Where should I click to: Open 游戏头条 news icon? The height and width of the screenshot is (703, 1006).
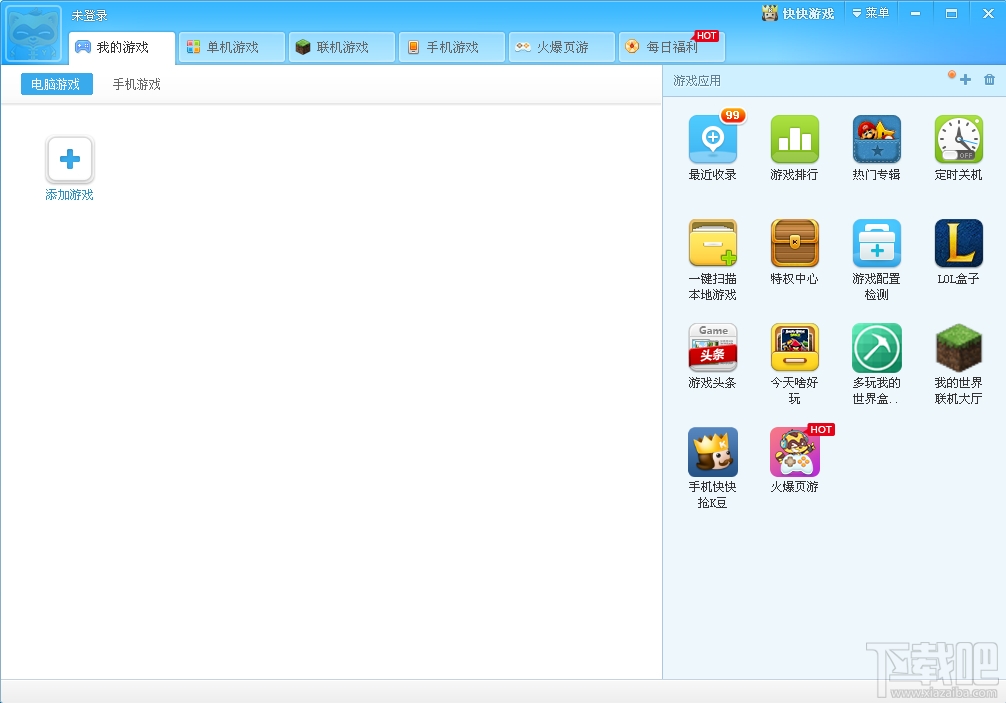713,347
